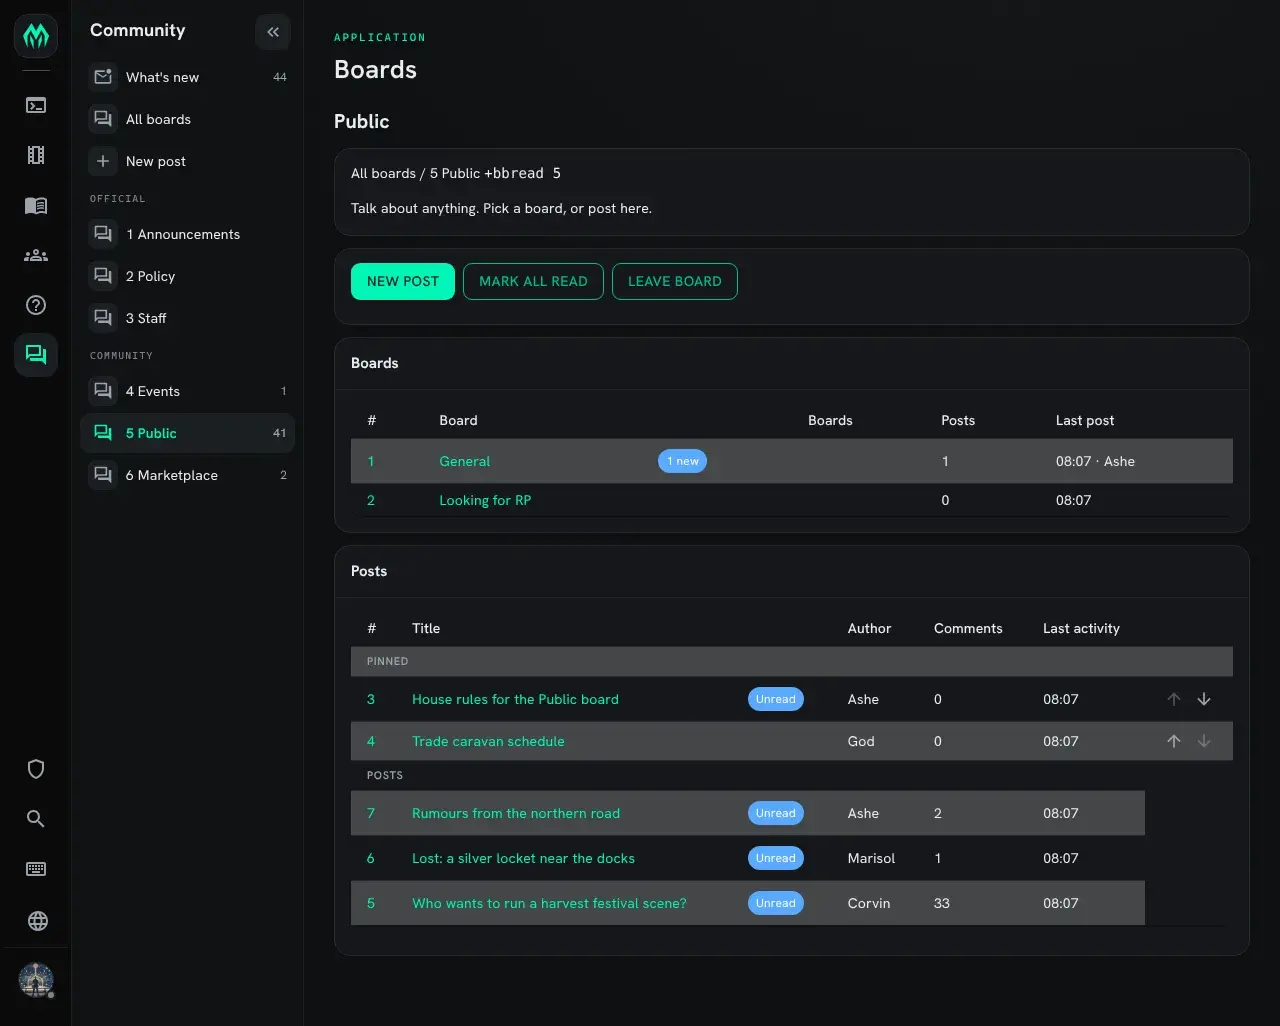
Task: Click author name Corvin
Action: pyautogui.click(x=869, y=903)
